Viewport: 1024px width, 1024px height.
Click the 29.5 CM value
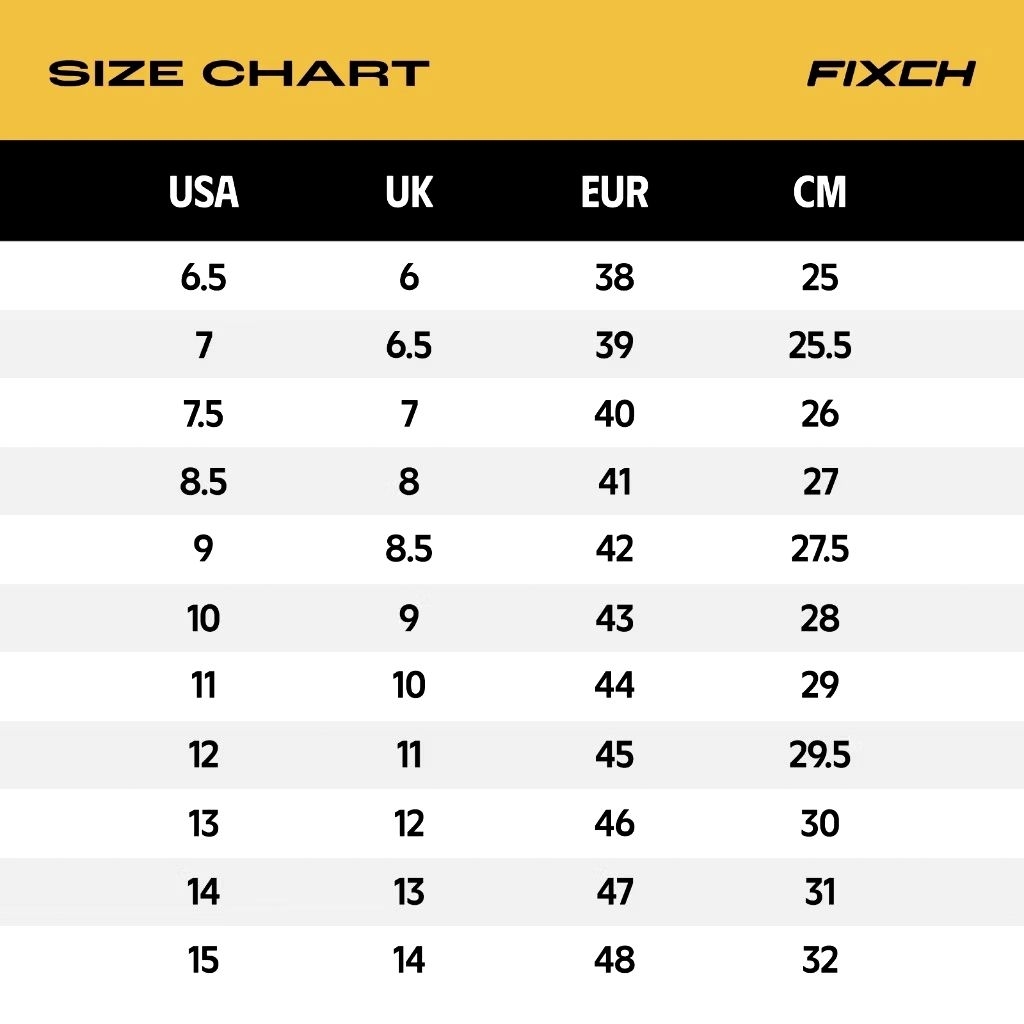coord(820,755)
